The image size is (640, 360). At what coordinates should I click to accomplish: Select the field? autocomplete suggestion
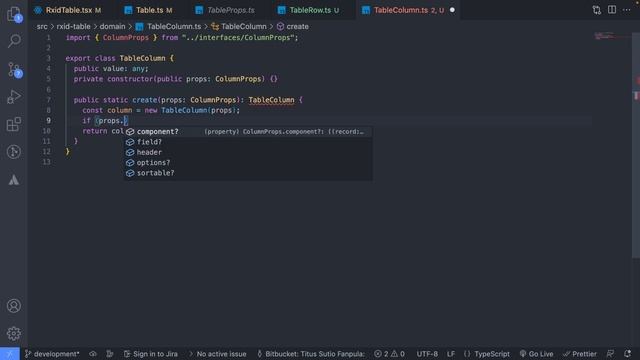[248, 142]
